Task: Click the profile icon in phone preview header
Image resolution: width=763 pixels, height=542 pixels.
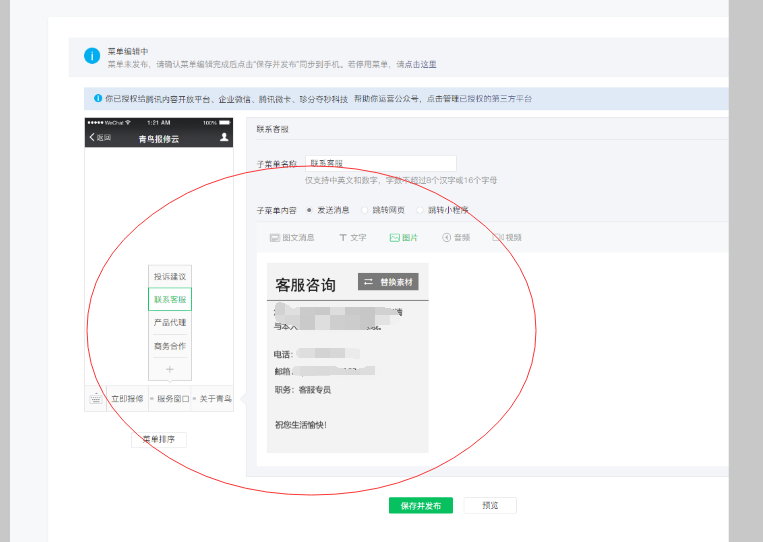Action: click(224, 137)
